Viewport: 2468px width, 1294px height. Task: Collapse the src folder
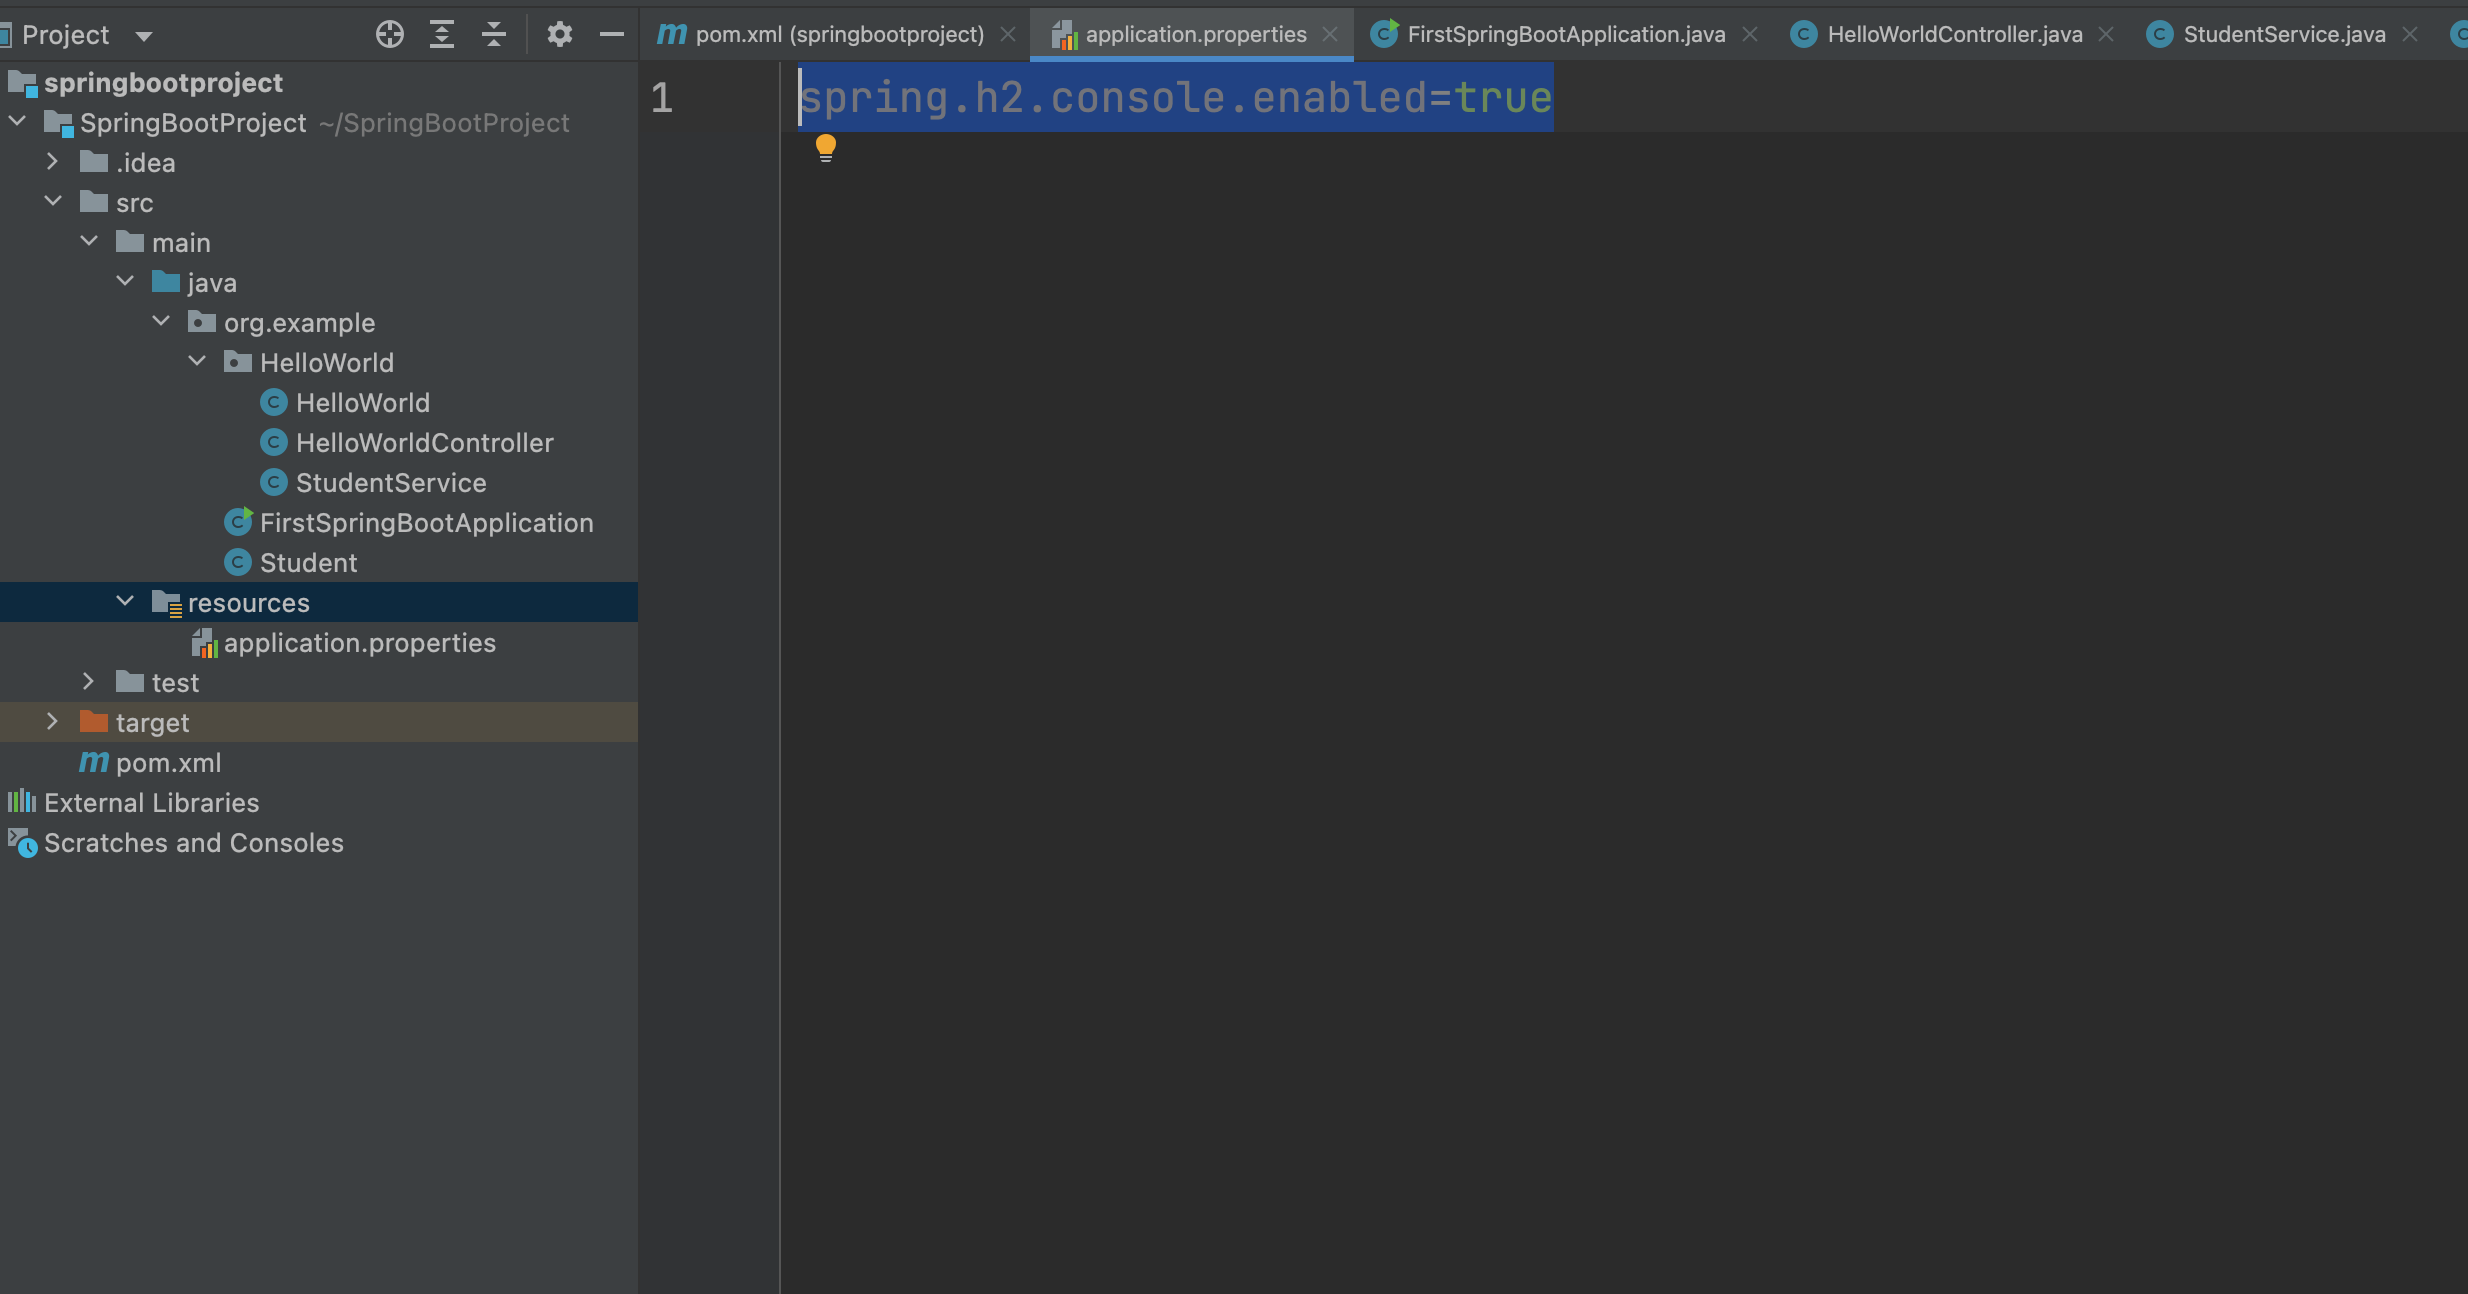click(53, 202)
